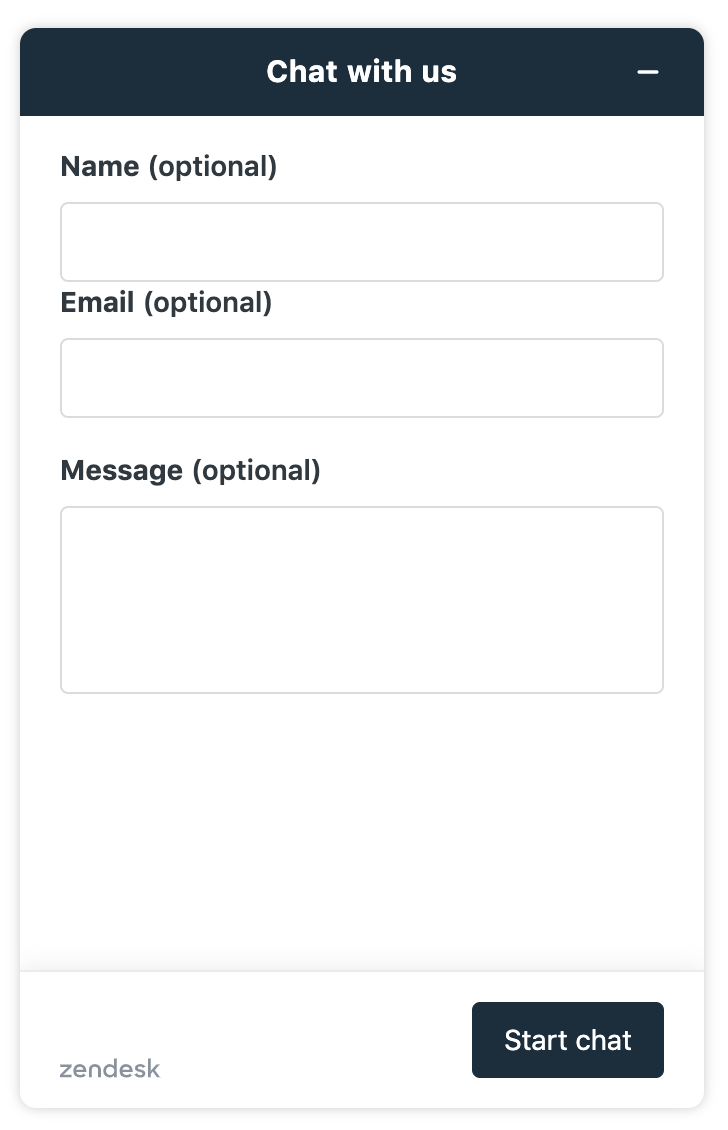Click the 'Chat with us' header title

[362, 72]
